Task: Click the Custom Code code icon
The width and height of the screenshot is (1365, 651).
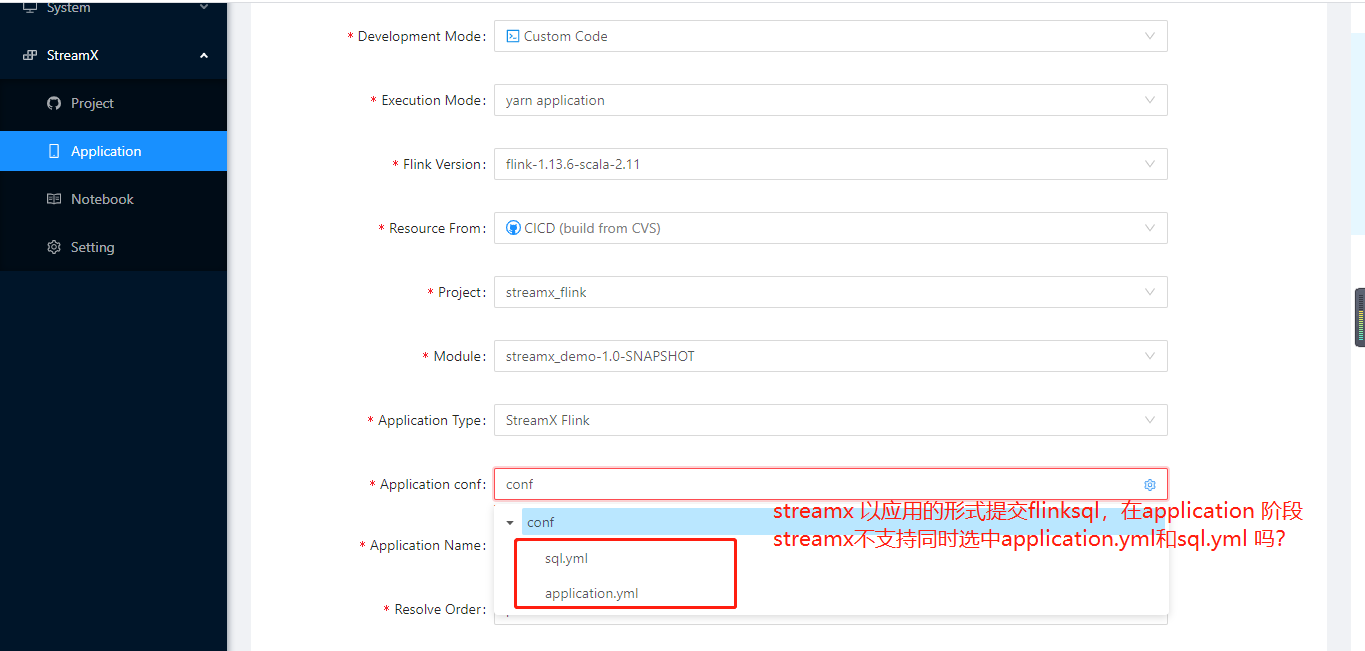Action: [513, 36]
